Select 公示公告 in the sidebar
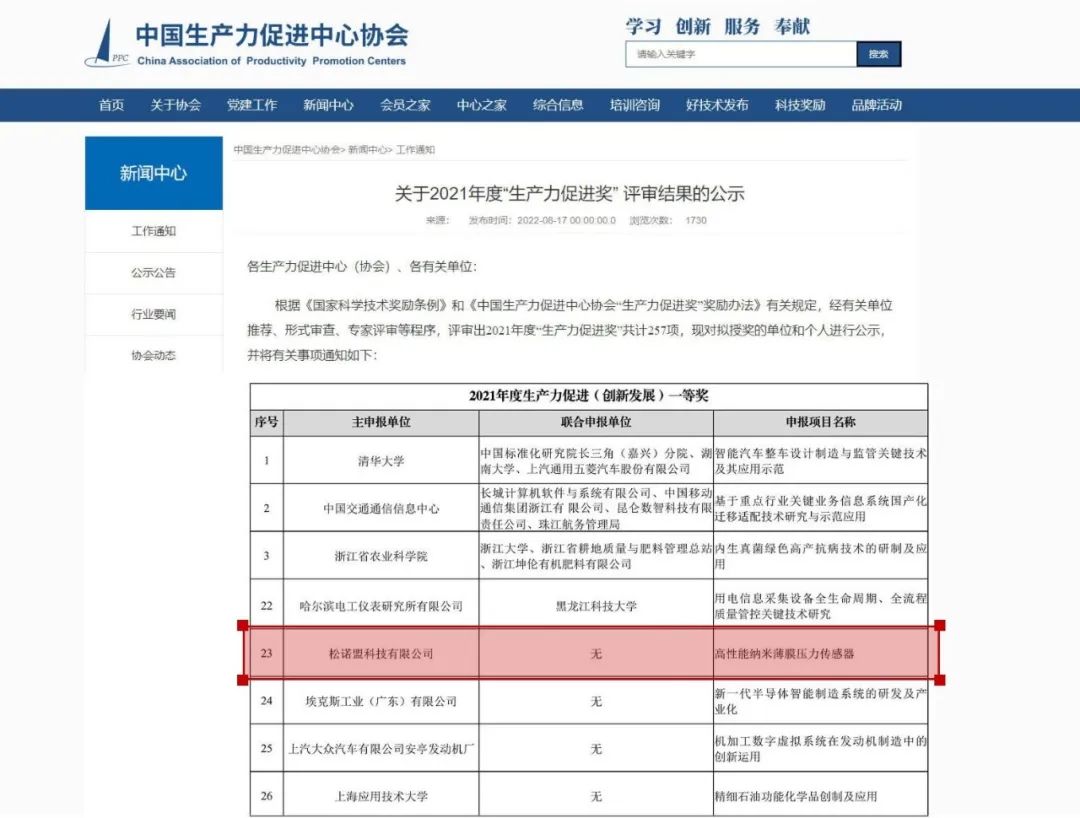The image size is (1080, 818). tap(154, 273)
